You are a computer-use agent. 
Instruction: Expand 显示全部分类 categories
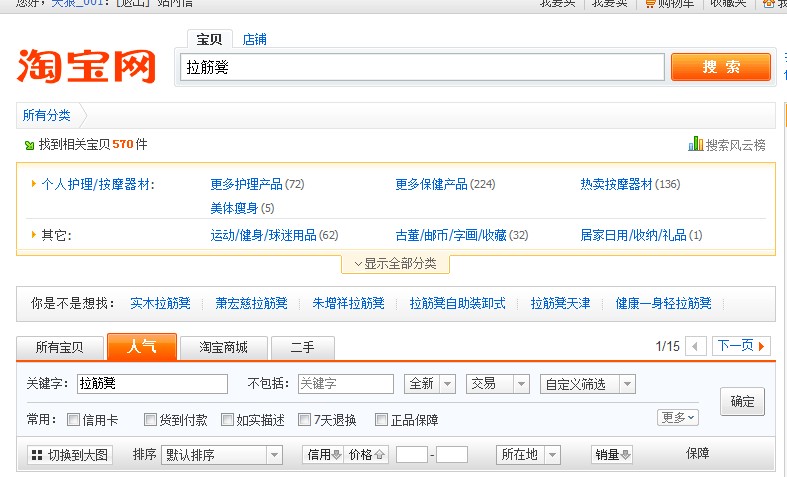tap(396, 264)
